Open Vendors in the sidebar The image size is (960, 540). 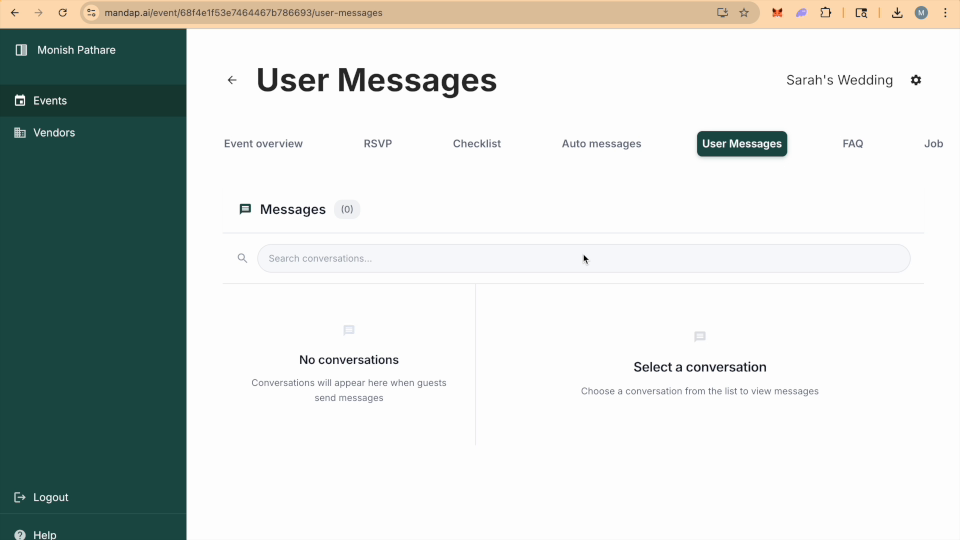(93, 132)
